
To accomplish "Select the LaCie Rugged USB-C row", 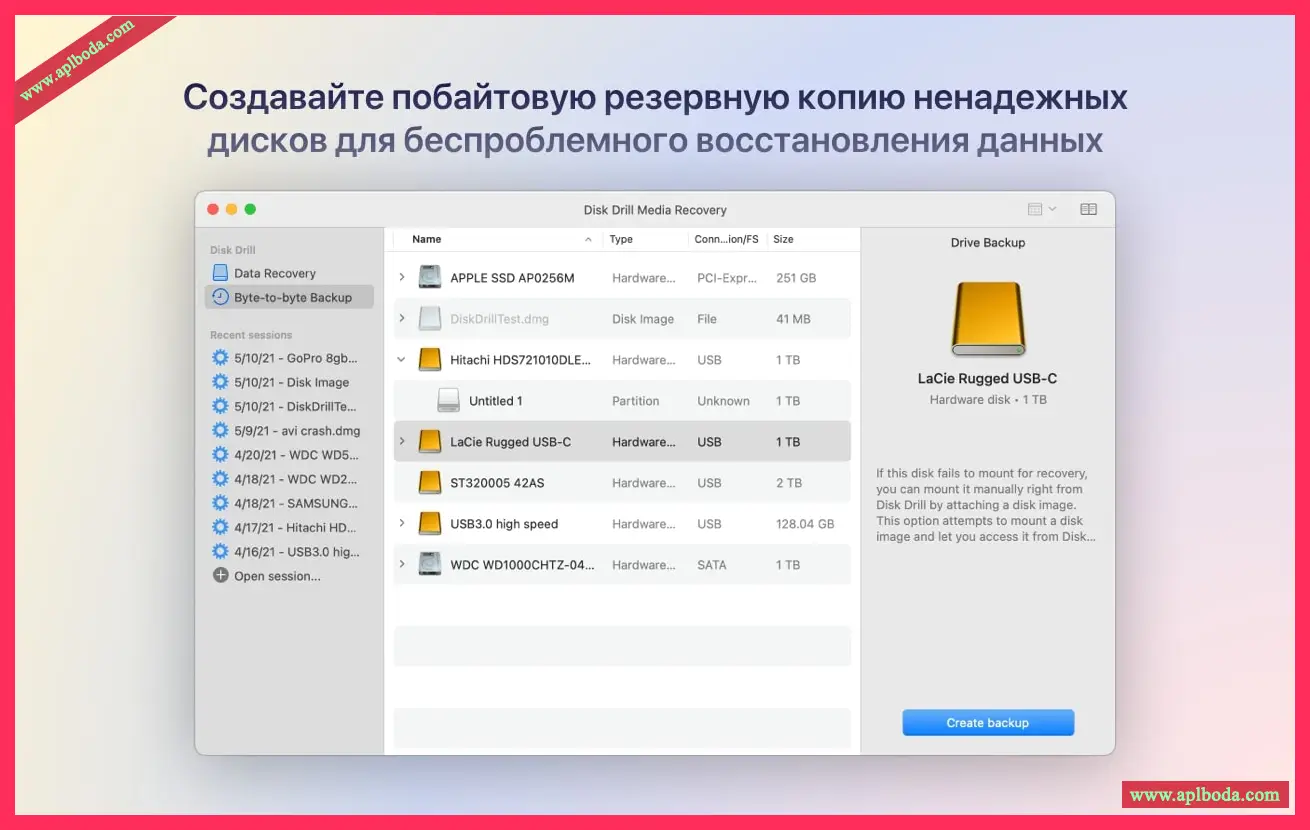I will (x=620, y=442).
